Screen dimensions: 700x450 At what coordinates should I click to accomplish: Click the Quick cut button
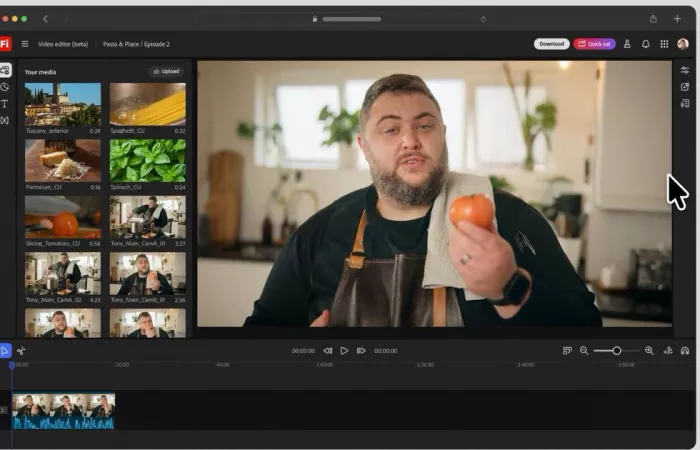[x=595, y=44]
